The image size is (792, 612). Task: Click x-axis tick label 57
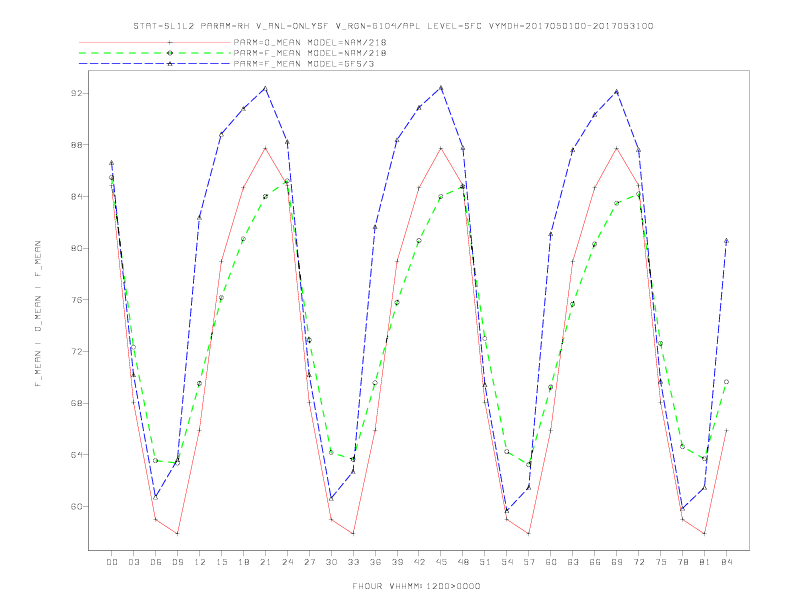pyautogui.click(x=529, y=562)
